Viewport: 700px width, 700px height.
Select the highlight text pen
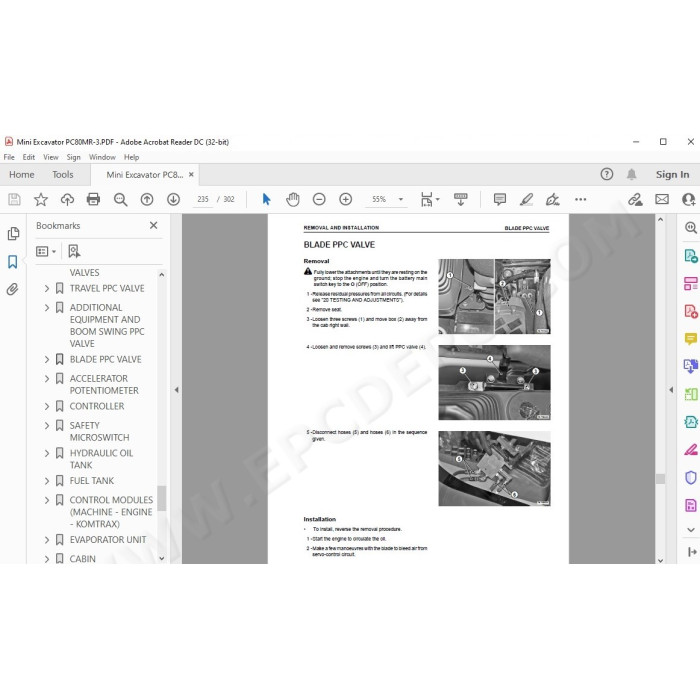click(x=526, y=199)
